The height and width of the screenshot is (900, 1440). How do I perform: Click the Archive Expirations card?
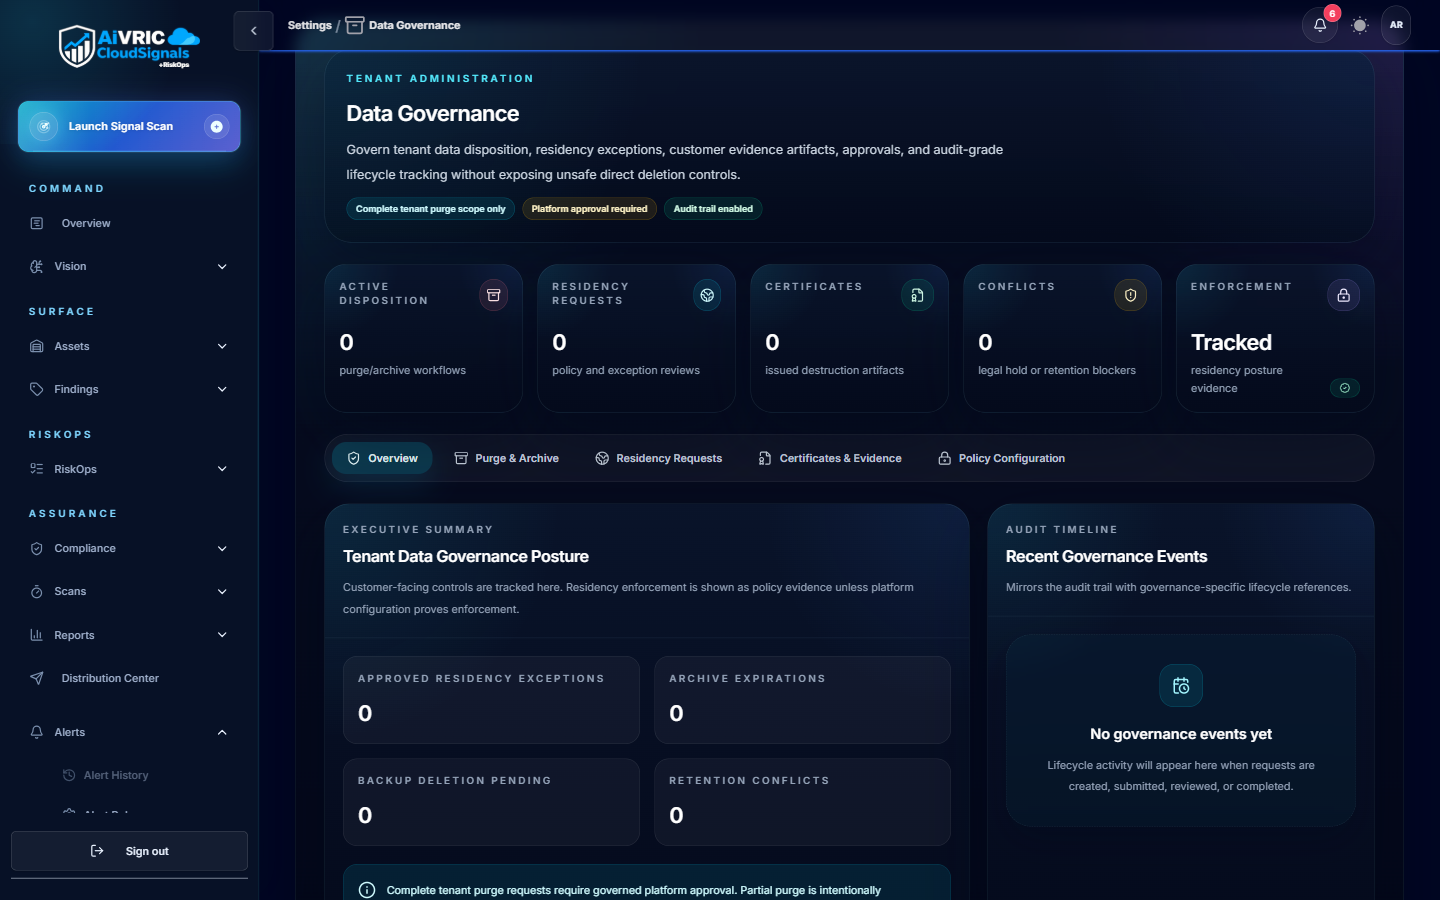802,700
